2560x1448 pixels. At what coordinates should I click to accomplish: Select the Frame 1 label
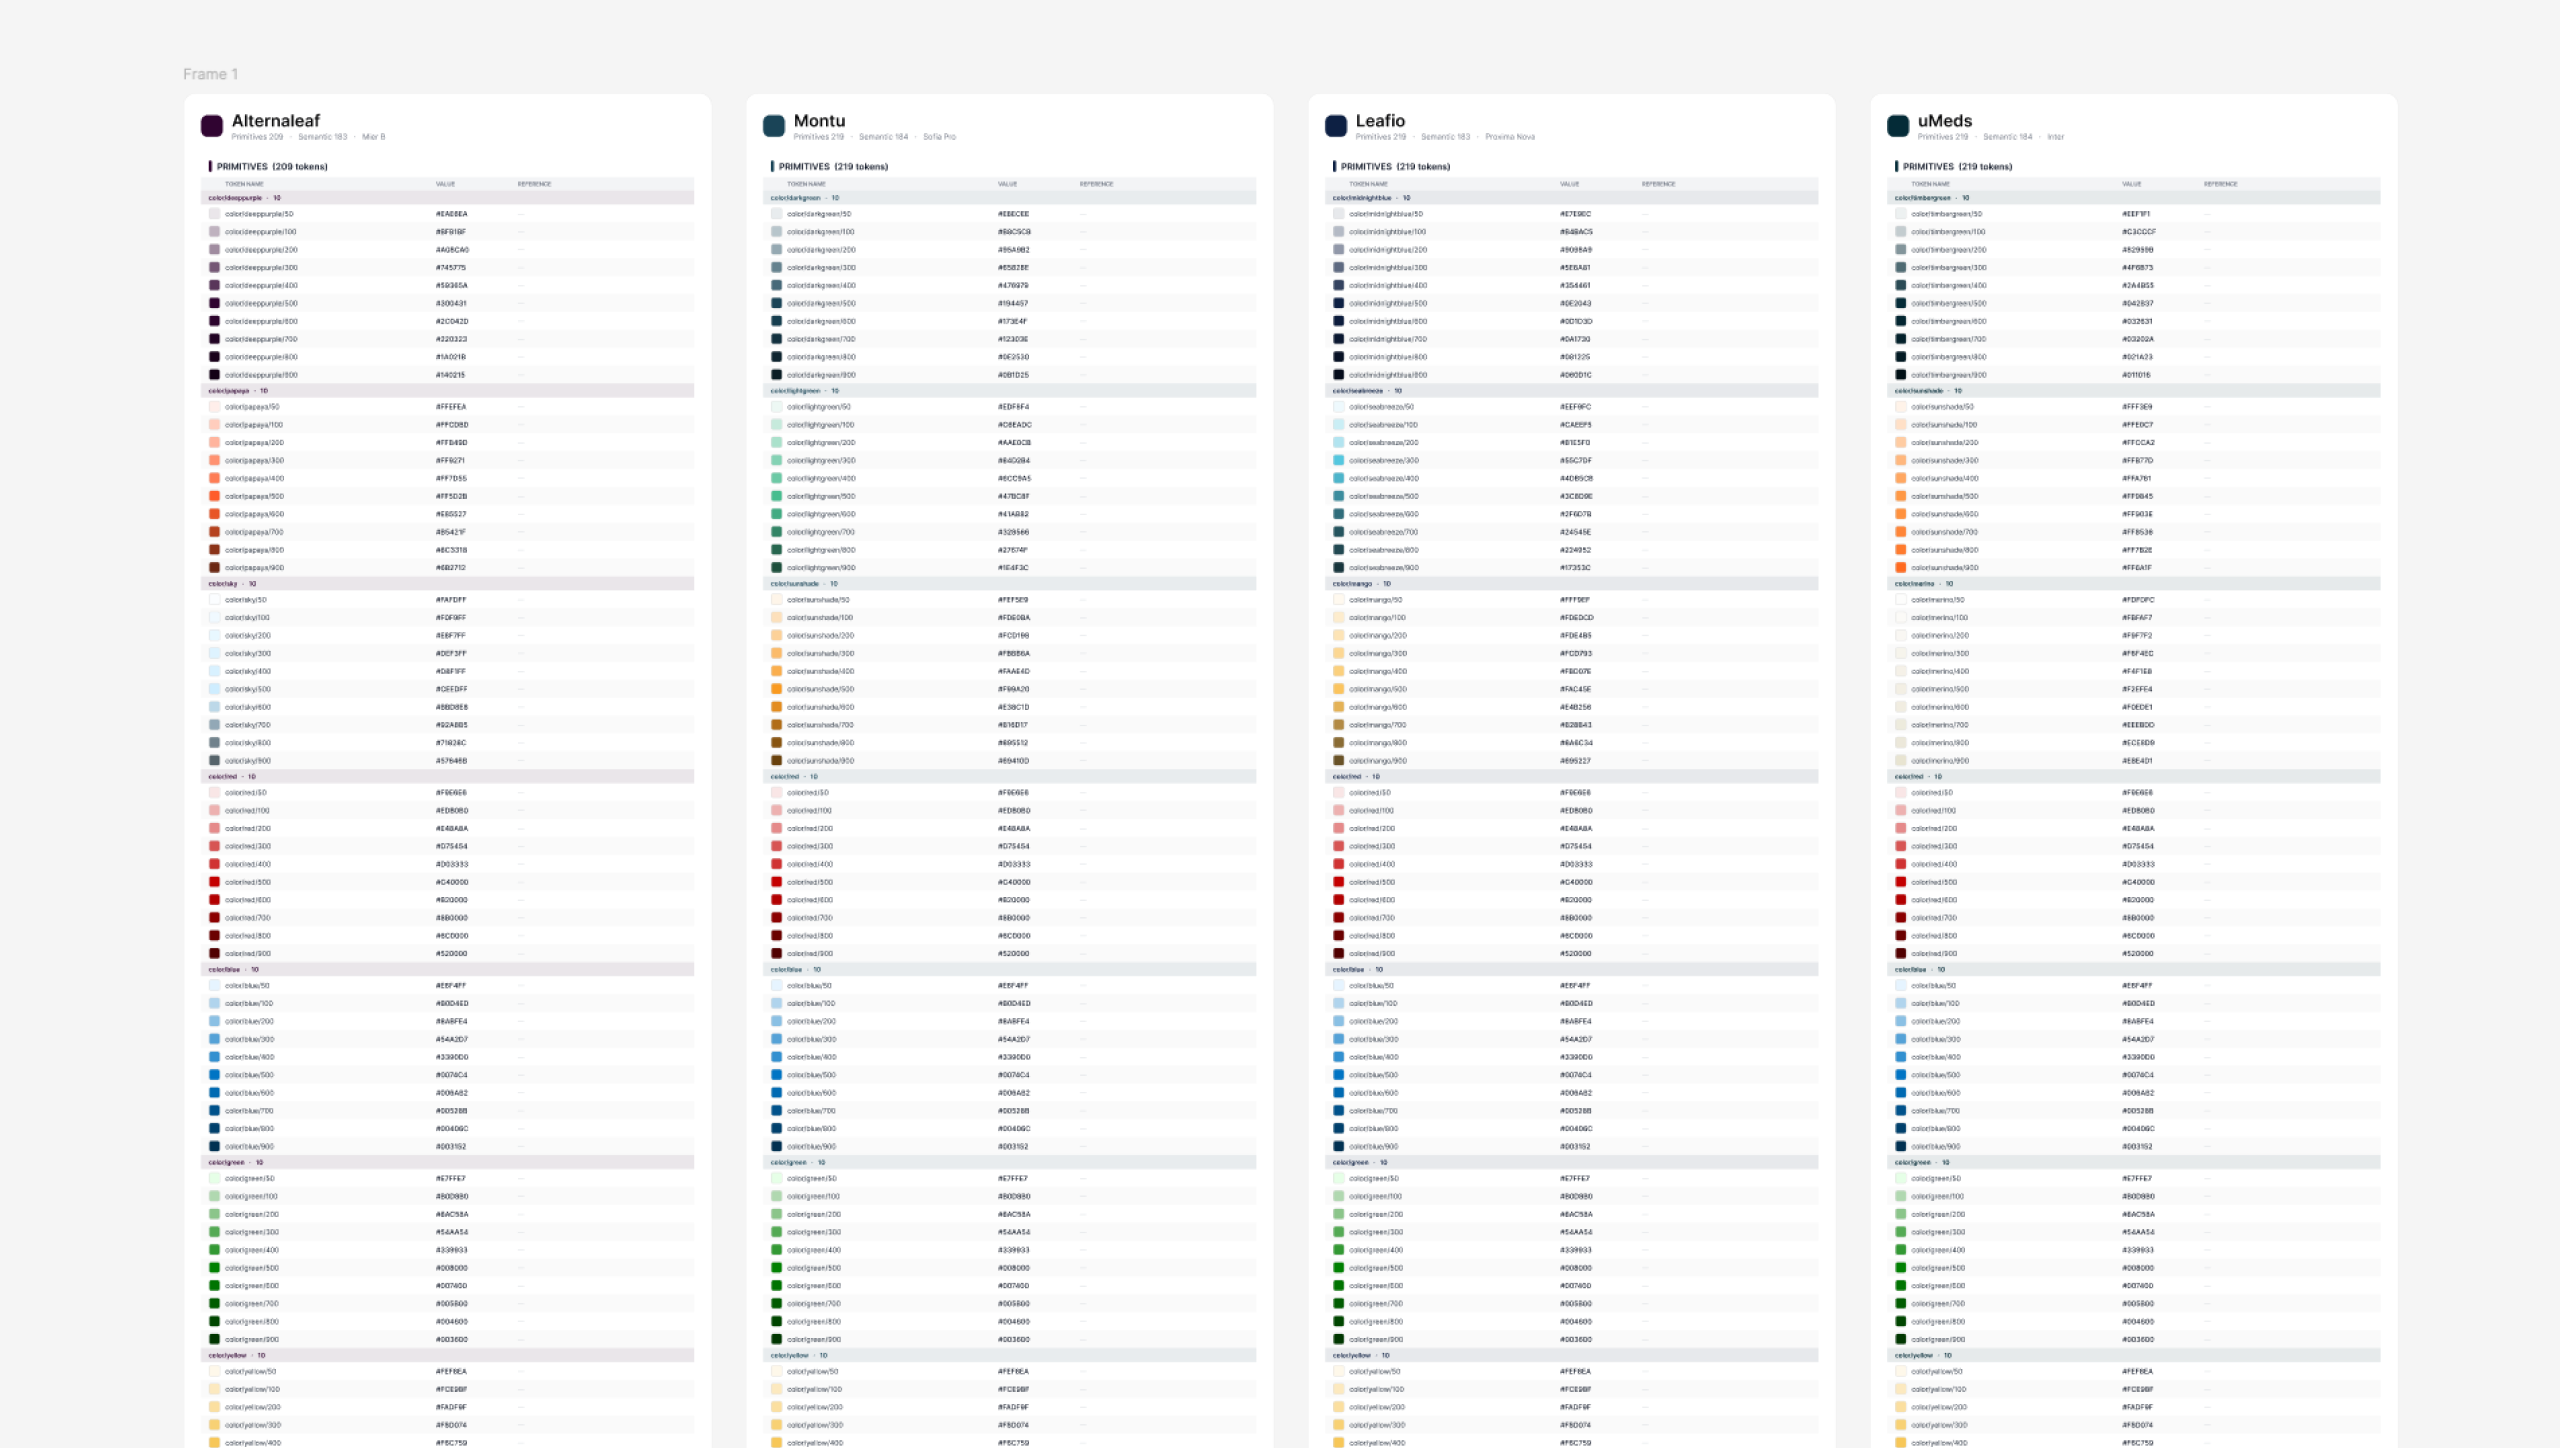(210, 74)
